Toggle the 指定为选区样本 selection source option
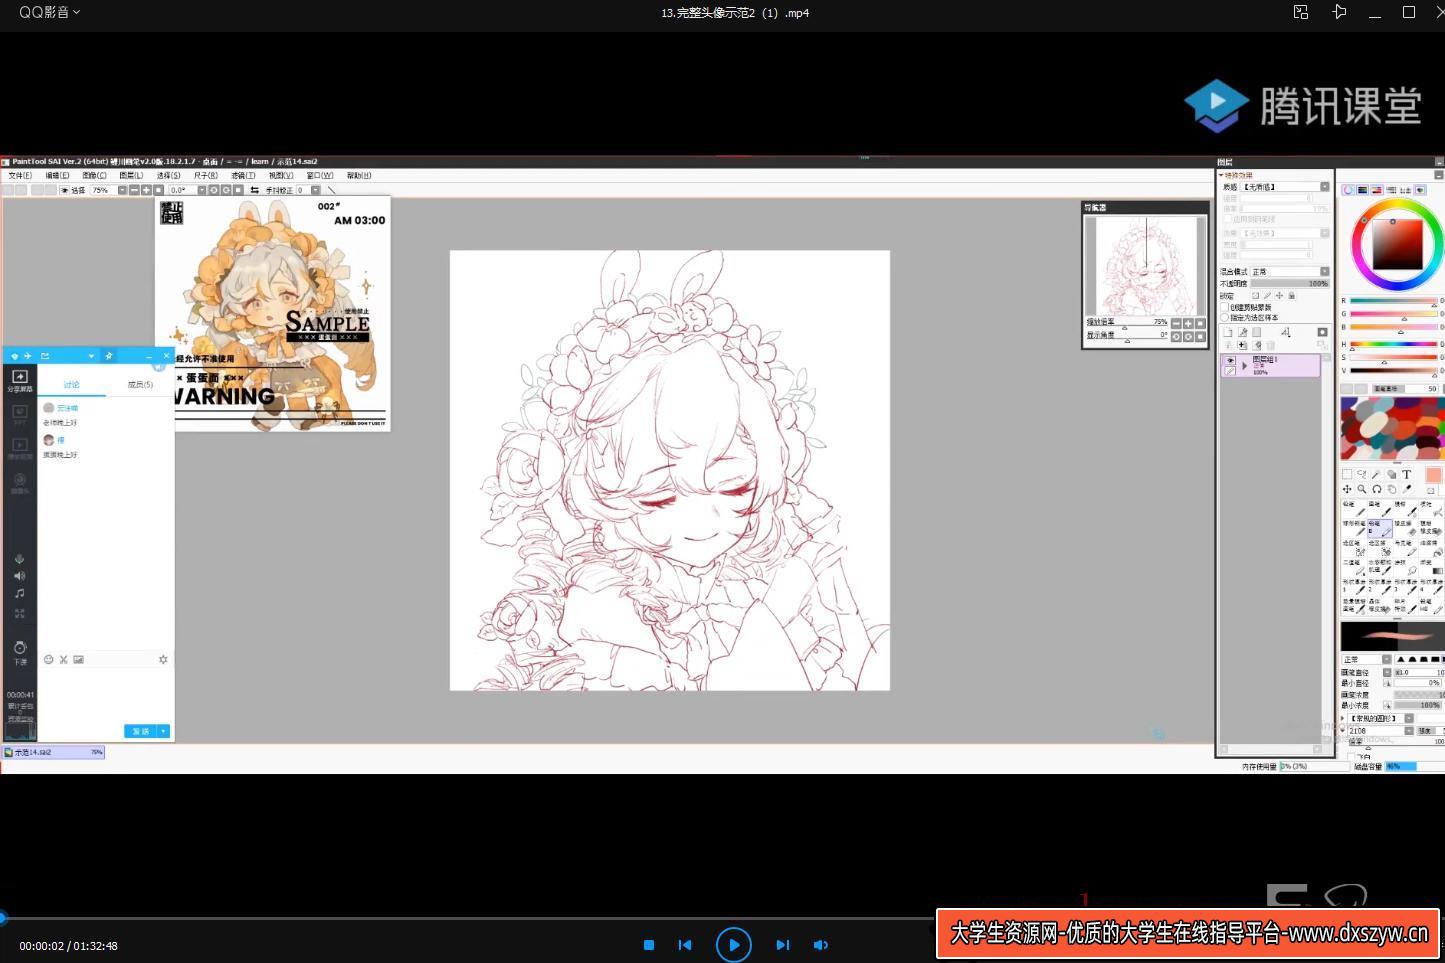 tap(1226, 318)
